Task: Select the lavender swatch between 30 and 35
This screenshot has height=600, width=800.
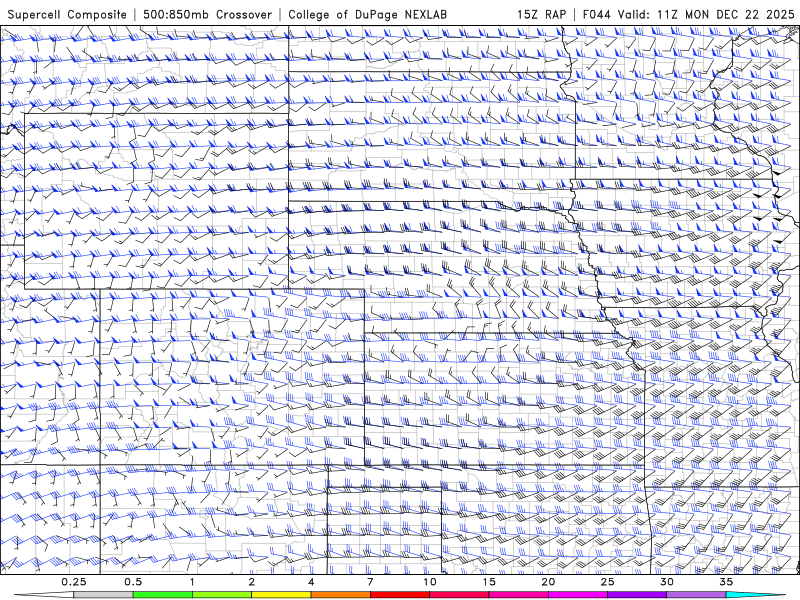Action: (696, 595)
